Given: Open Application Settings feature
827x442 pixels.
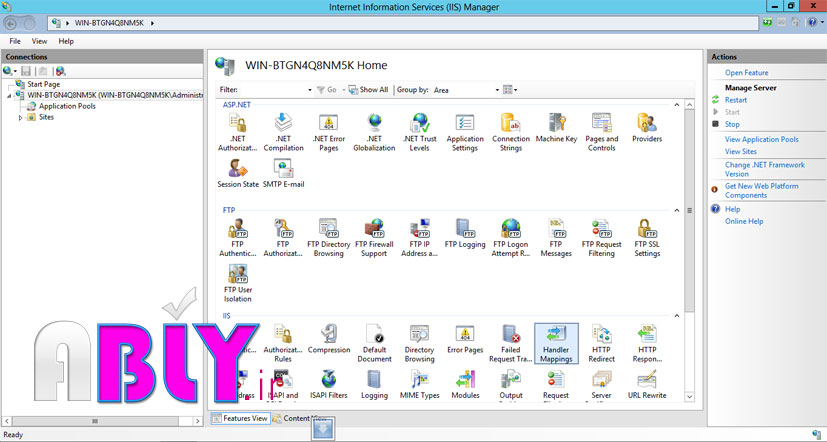Looking at the screenshot, I should [x=465, y=133].
